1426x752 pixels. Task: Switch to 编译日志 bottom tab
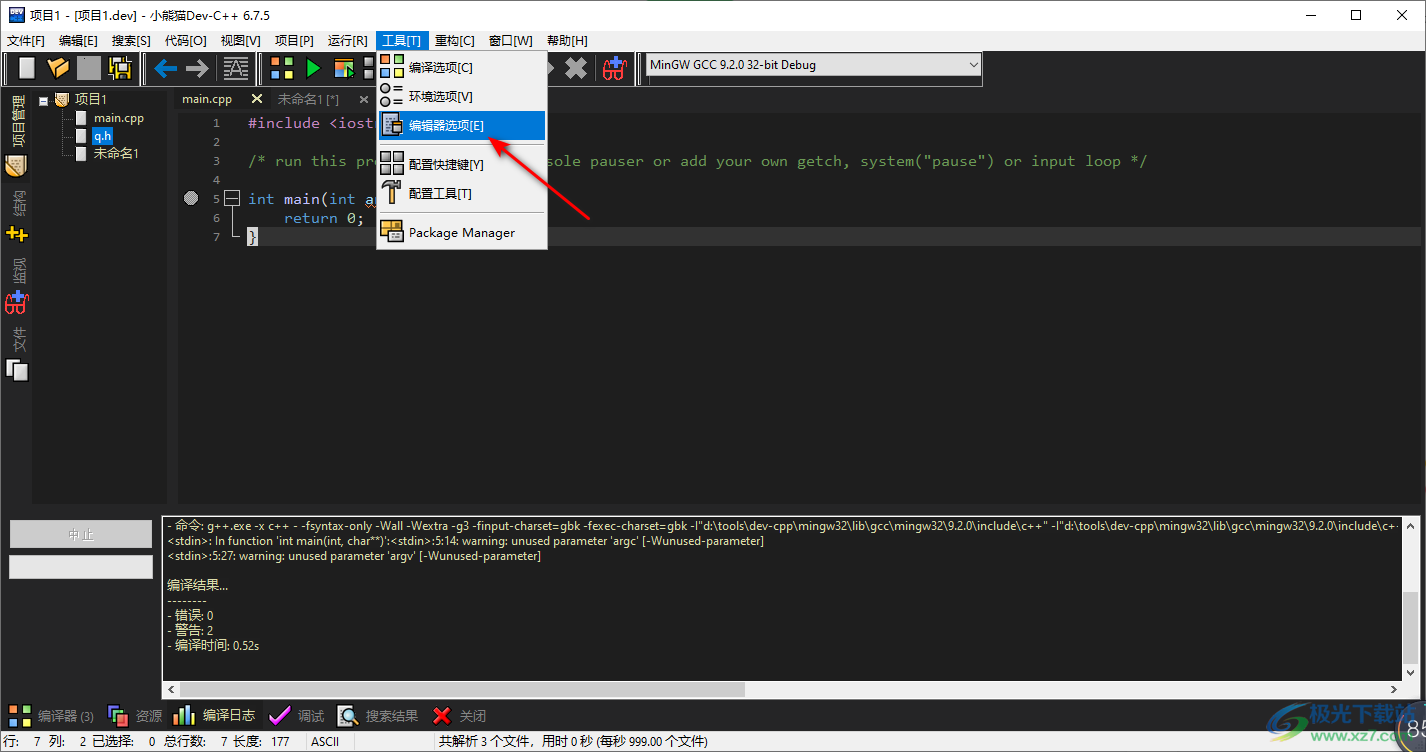point(214,716)
